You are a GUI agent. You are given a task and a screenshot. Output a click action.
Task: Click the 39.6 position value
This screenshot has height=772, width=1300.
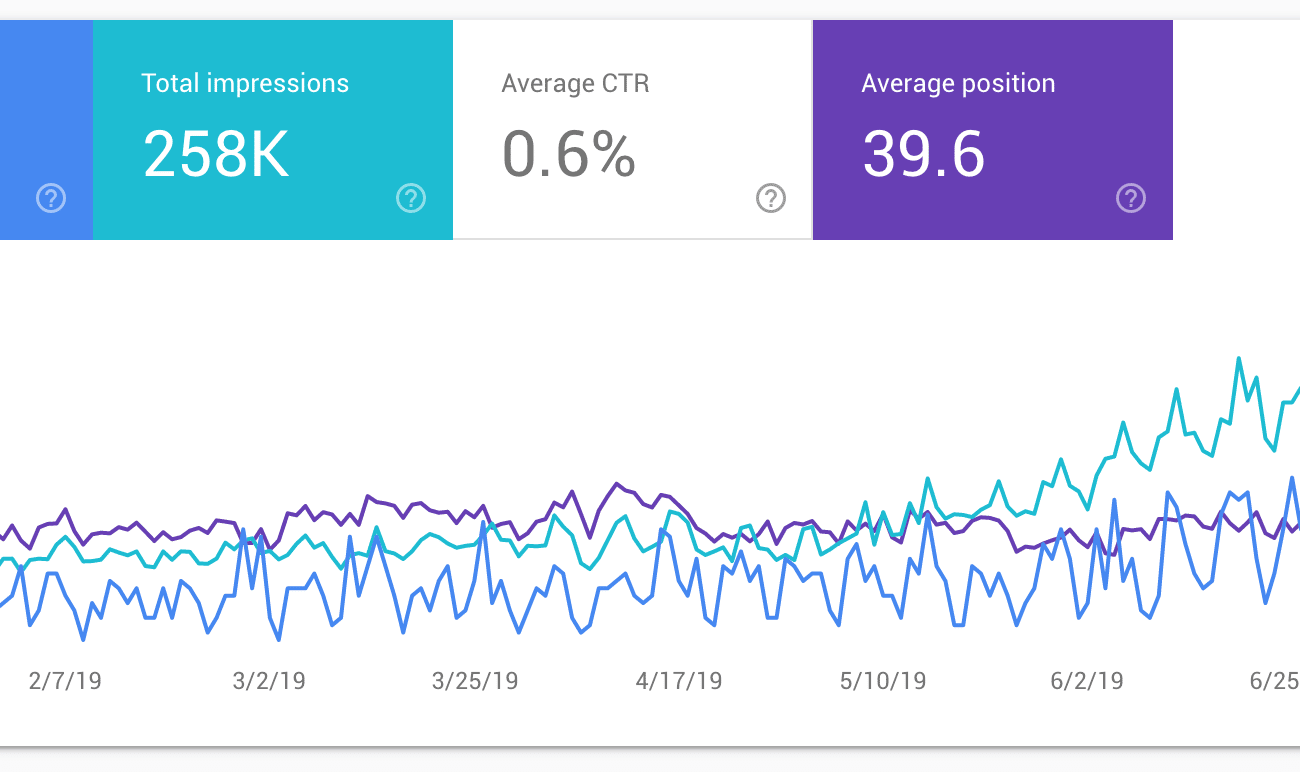coord(923,154)
